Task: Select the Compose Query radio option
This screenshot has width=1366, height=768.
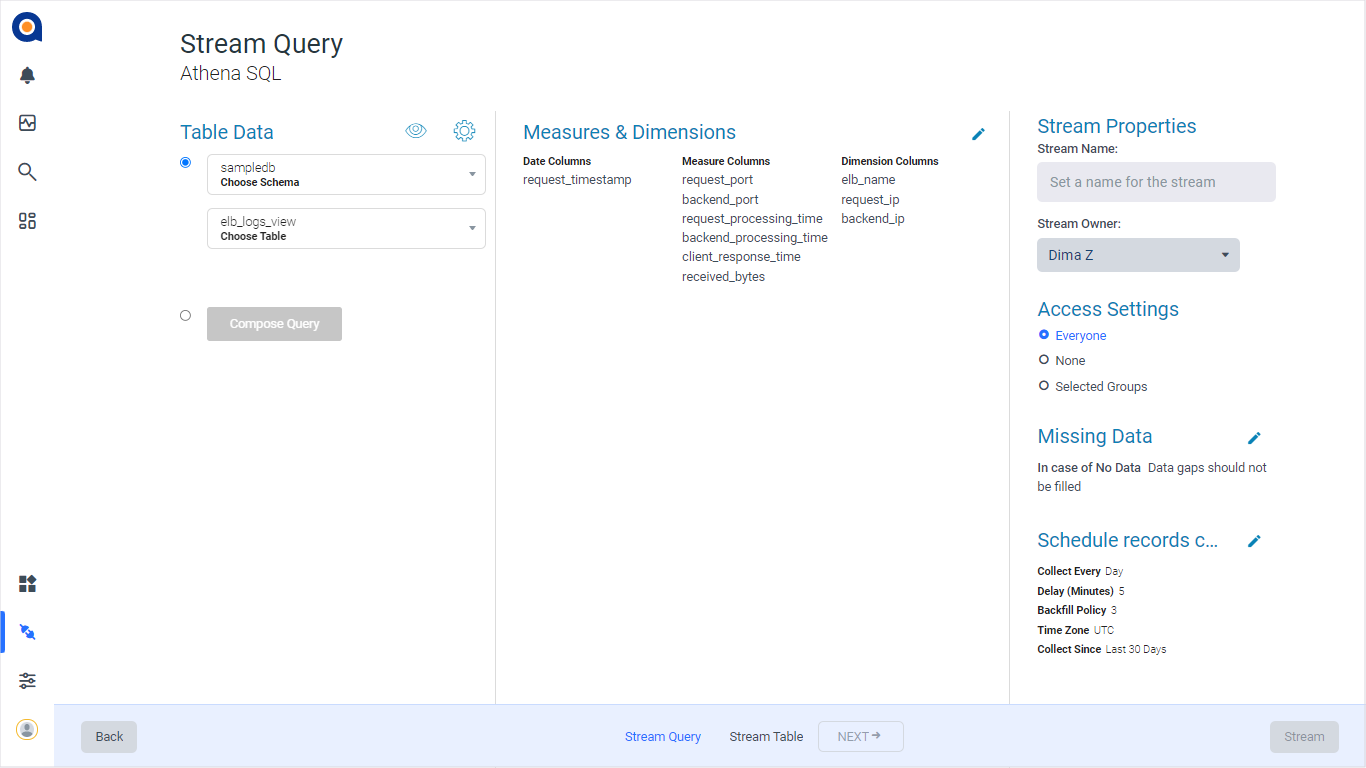Action: pos(185,315)
